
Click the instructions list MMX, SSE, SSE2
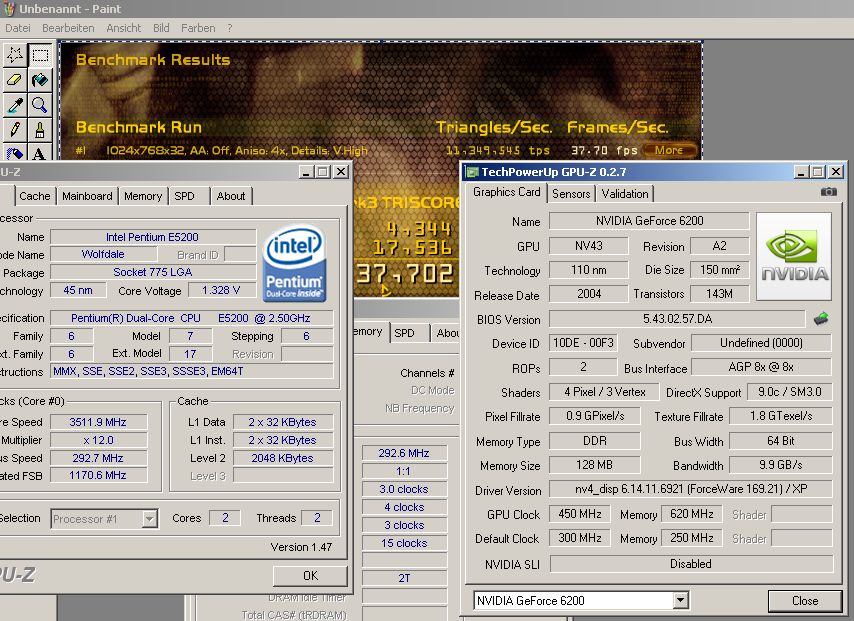point(191,372)
